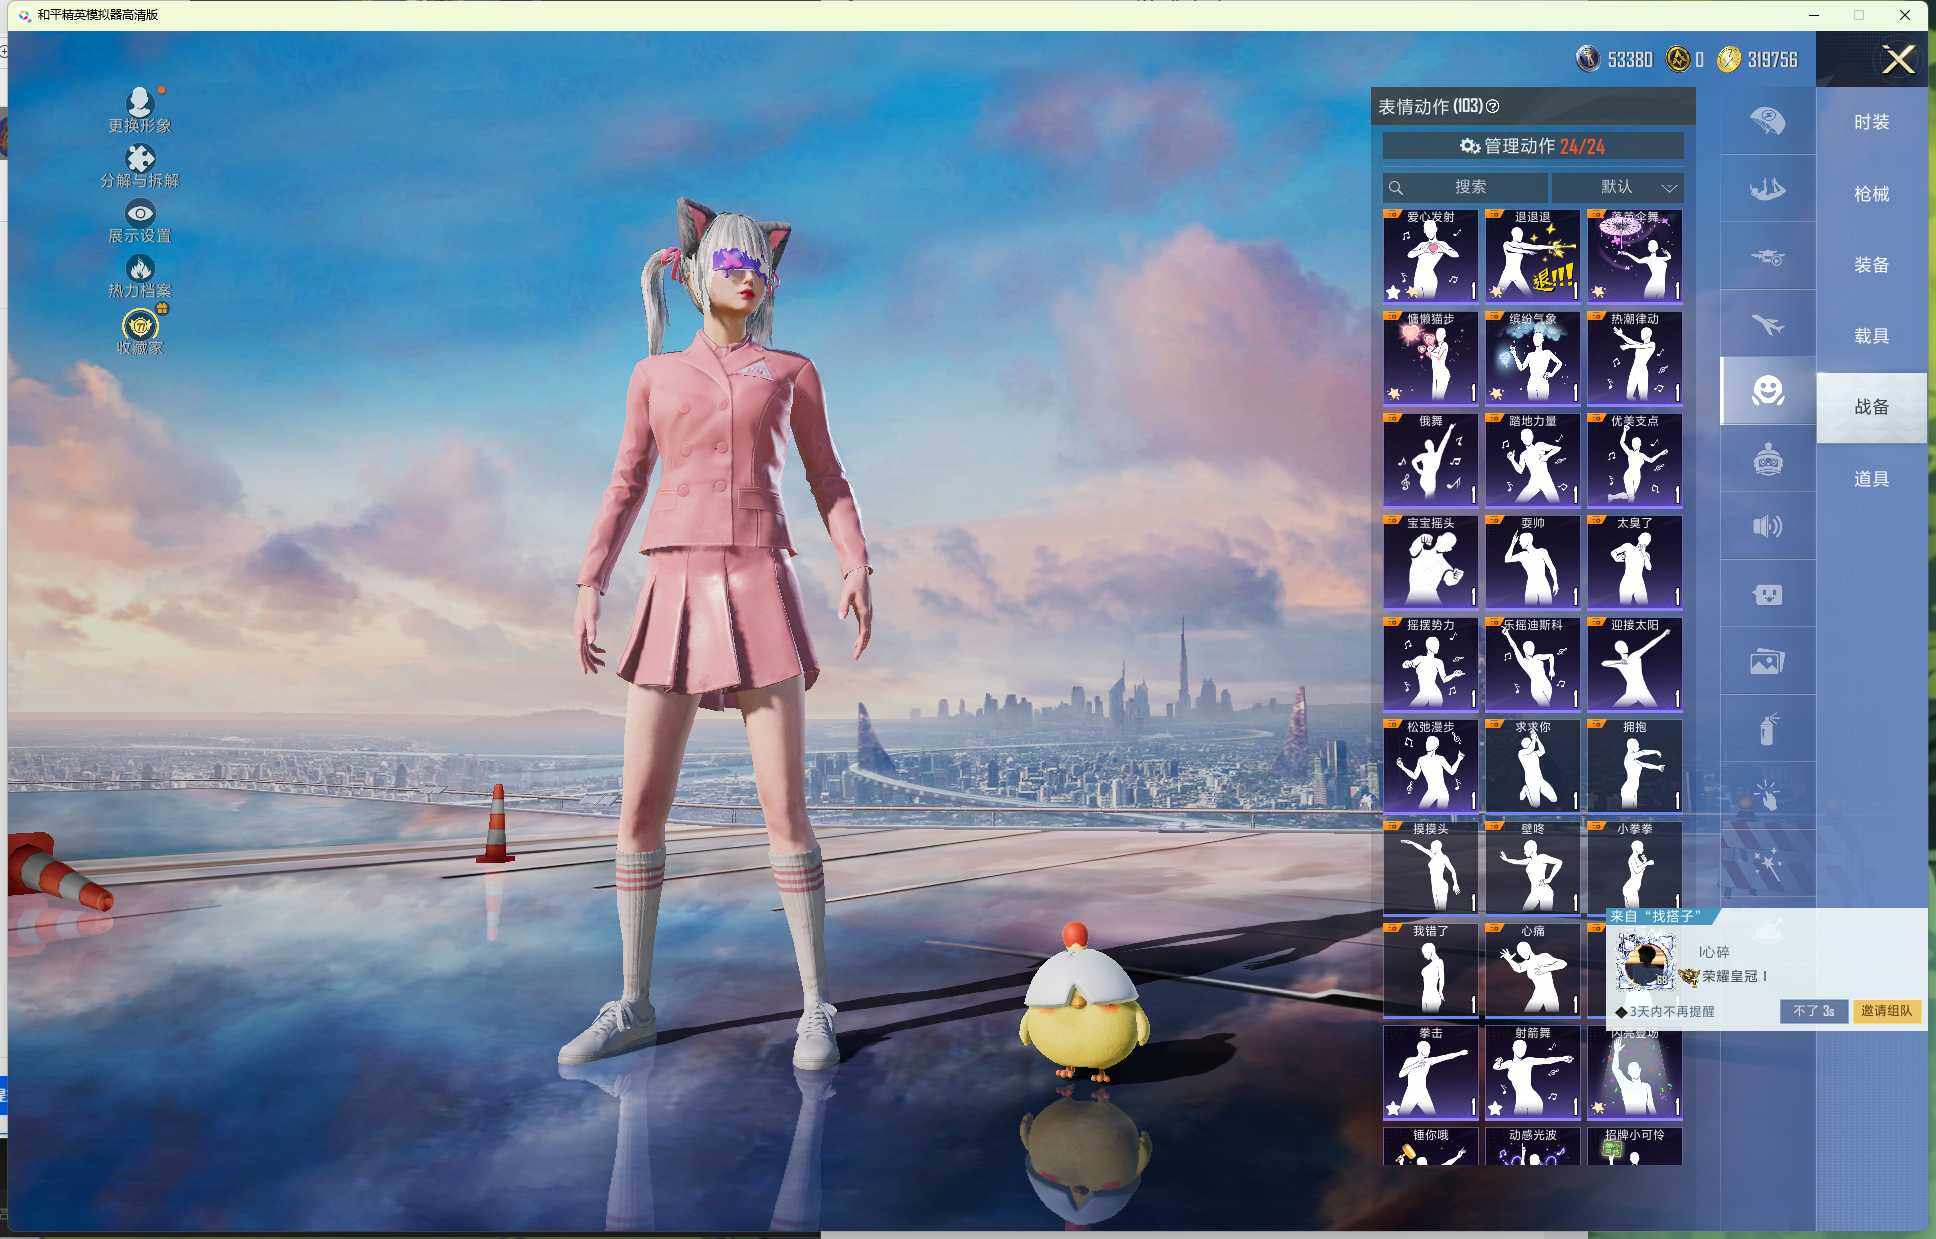1936x1239 pixels.
Task: Open the photo gallery category icon
Action: coord(1767,661)
